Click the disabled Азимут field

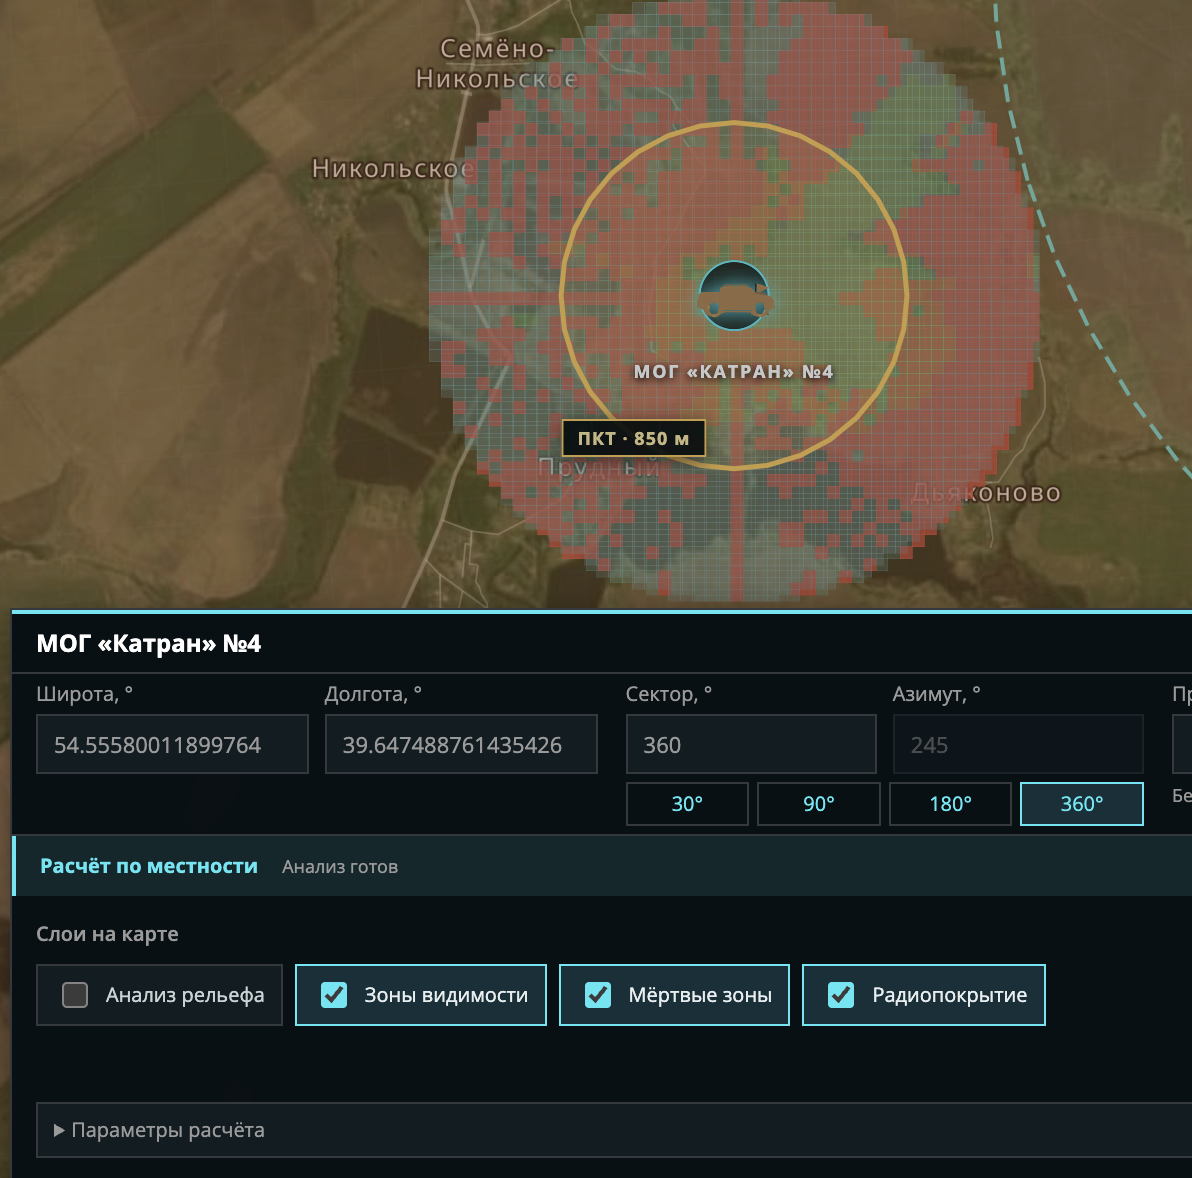[1018, 744]
